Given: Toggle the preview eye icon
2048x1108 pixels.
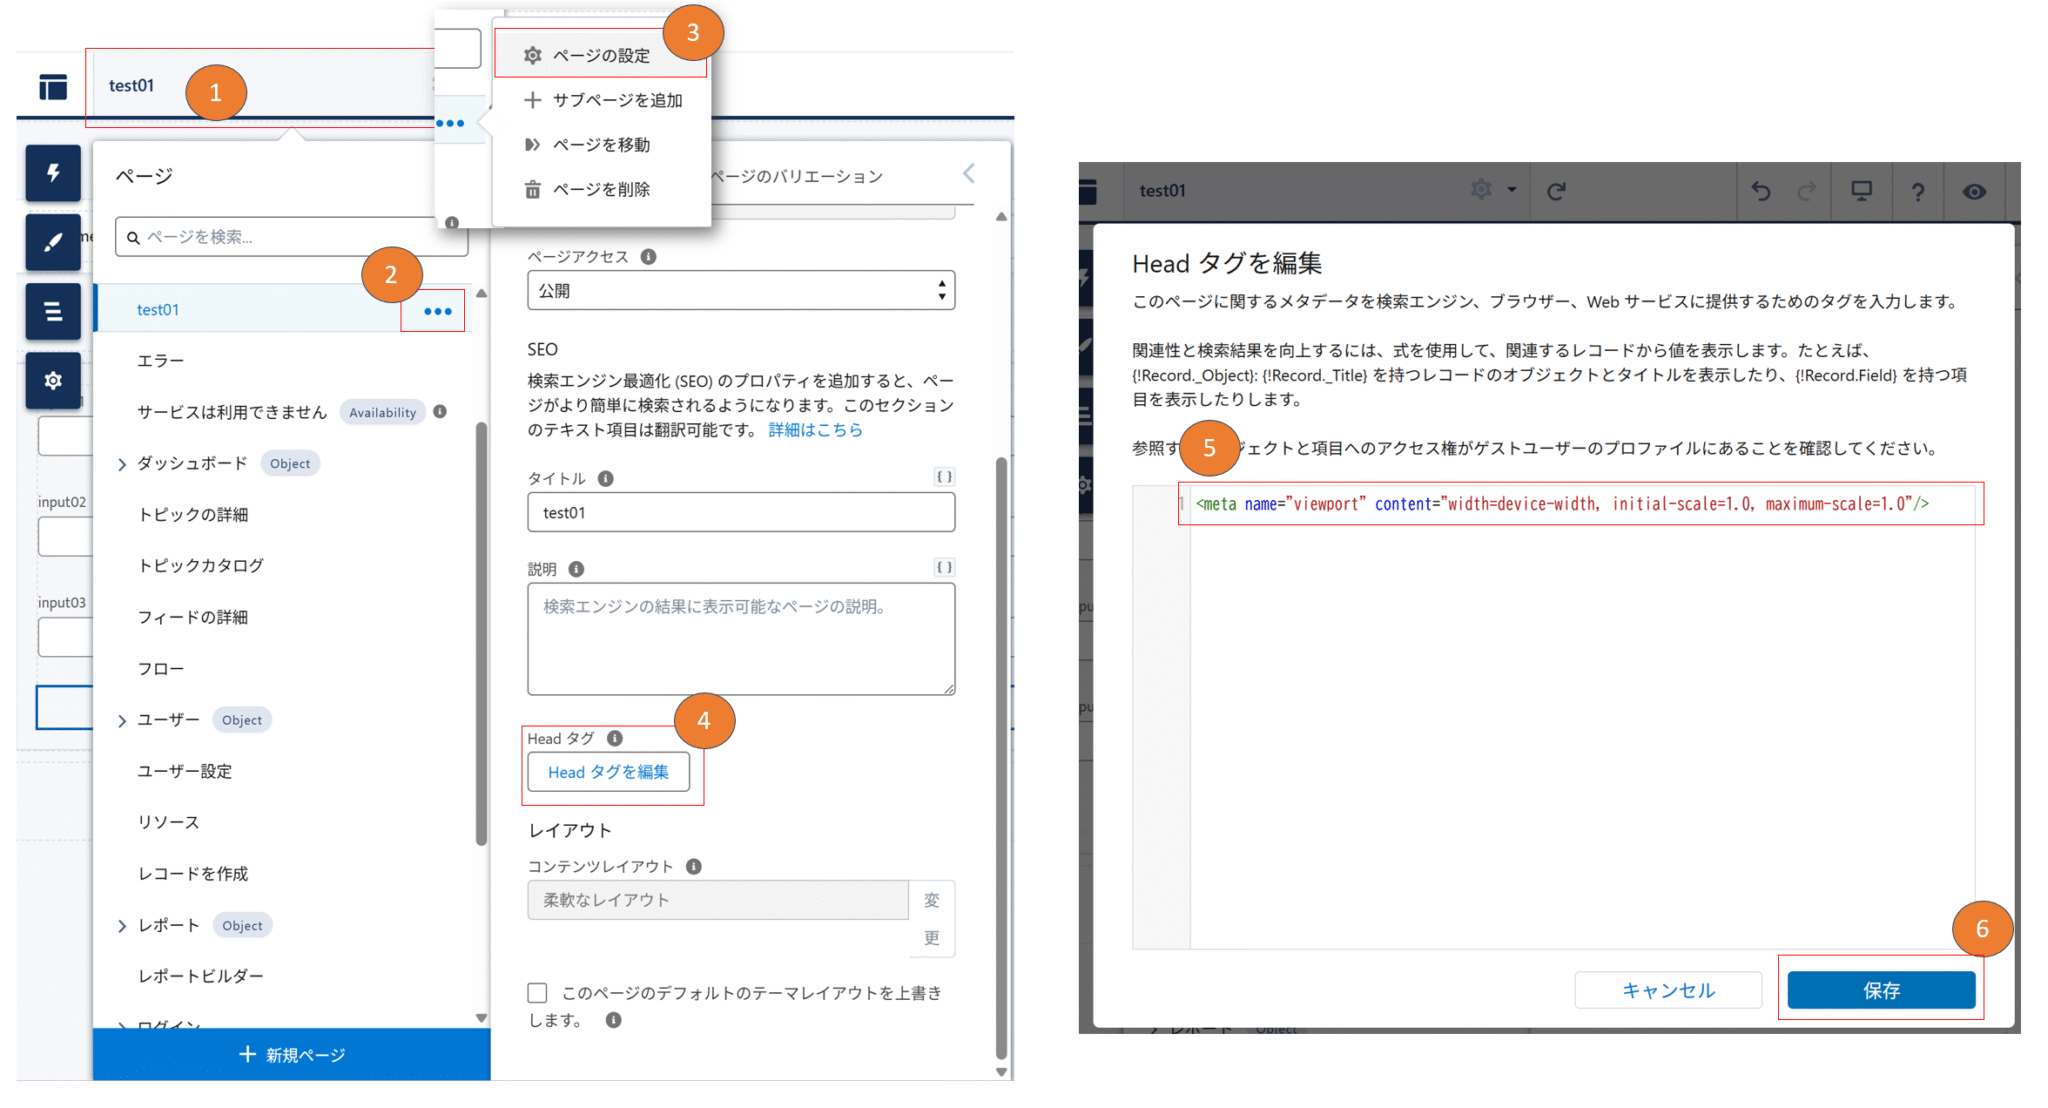Looking at the screenshot, I should coord(1974,192).
